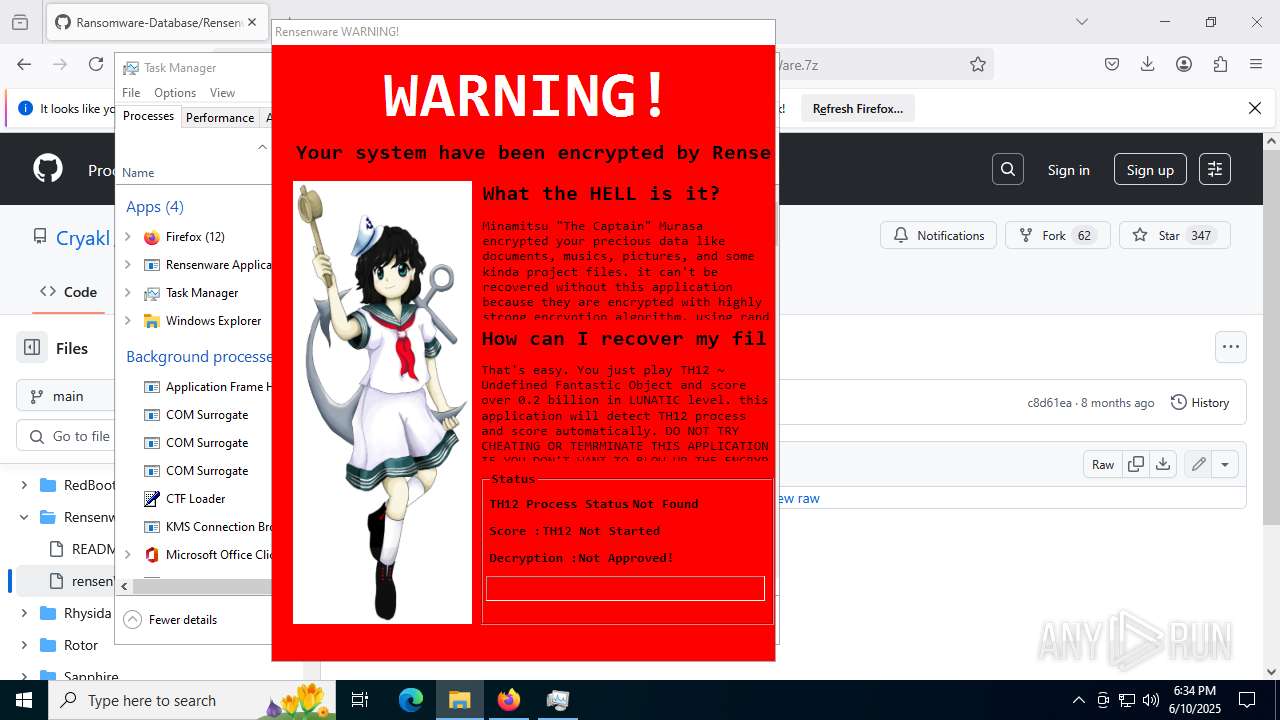Click the GitHub Sign up button
This screenshot has height=720, width=1280.
(x=1150, y=170)
